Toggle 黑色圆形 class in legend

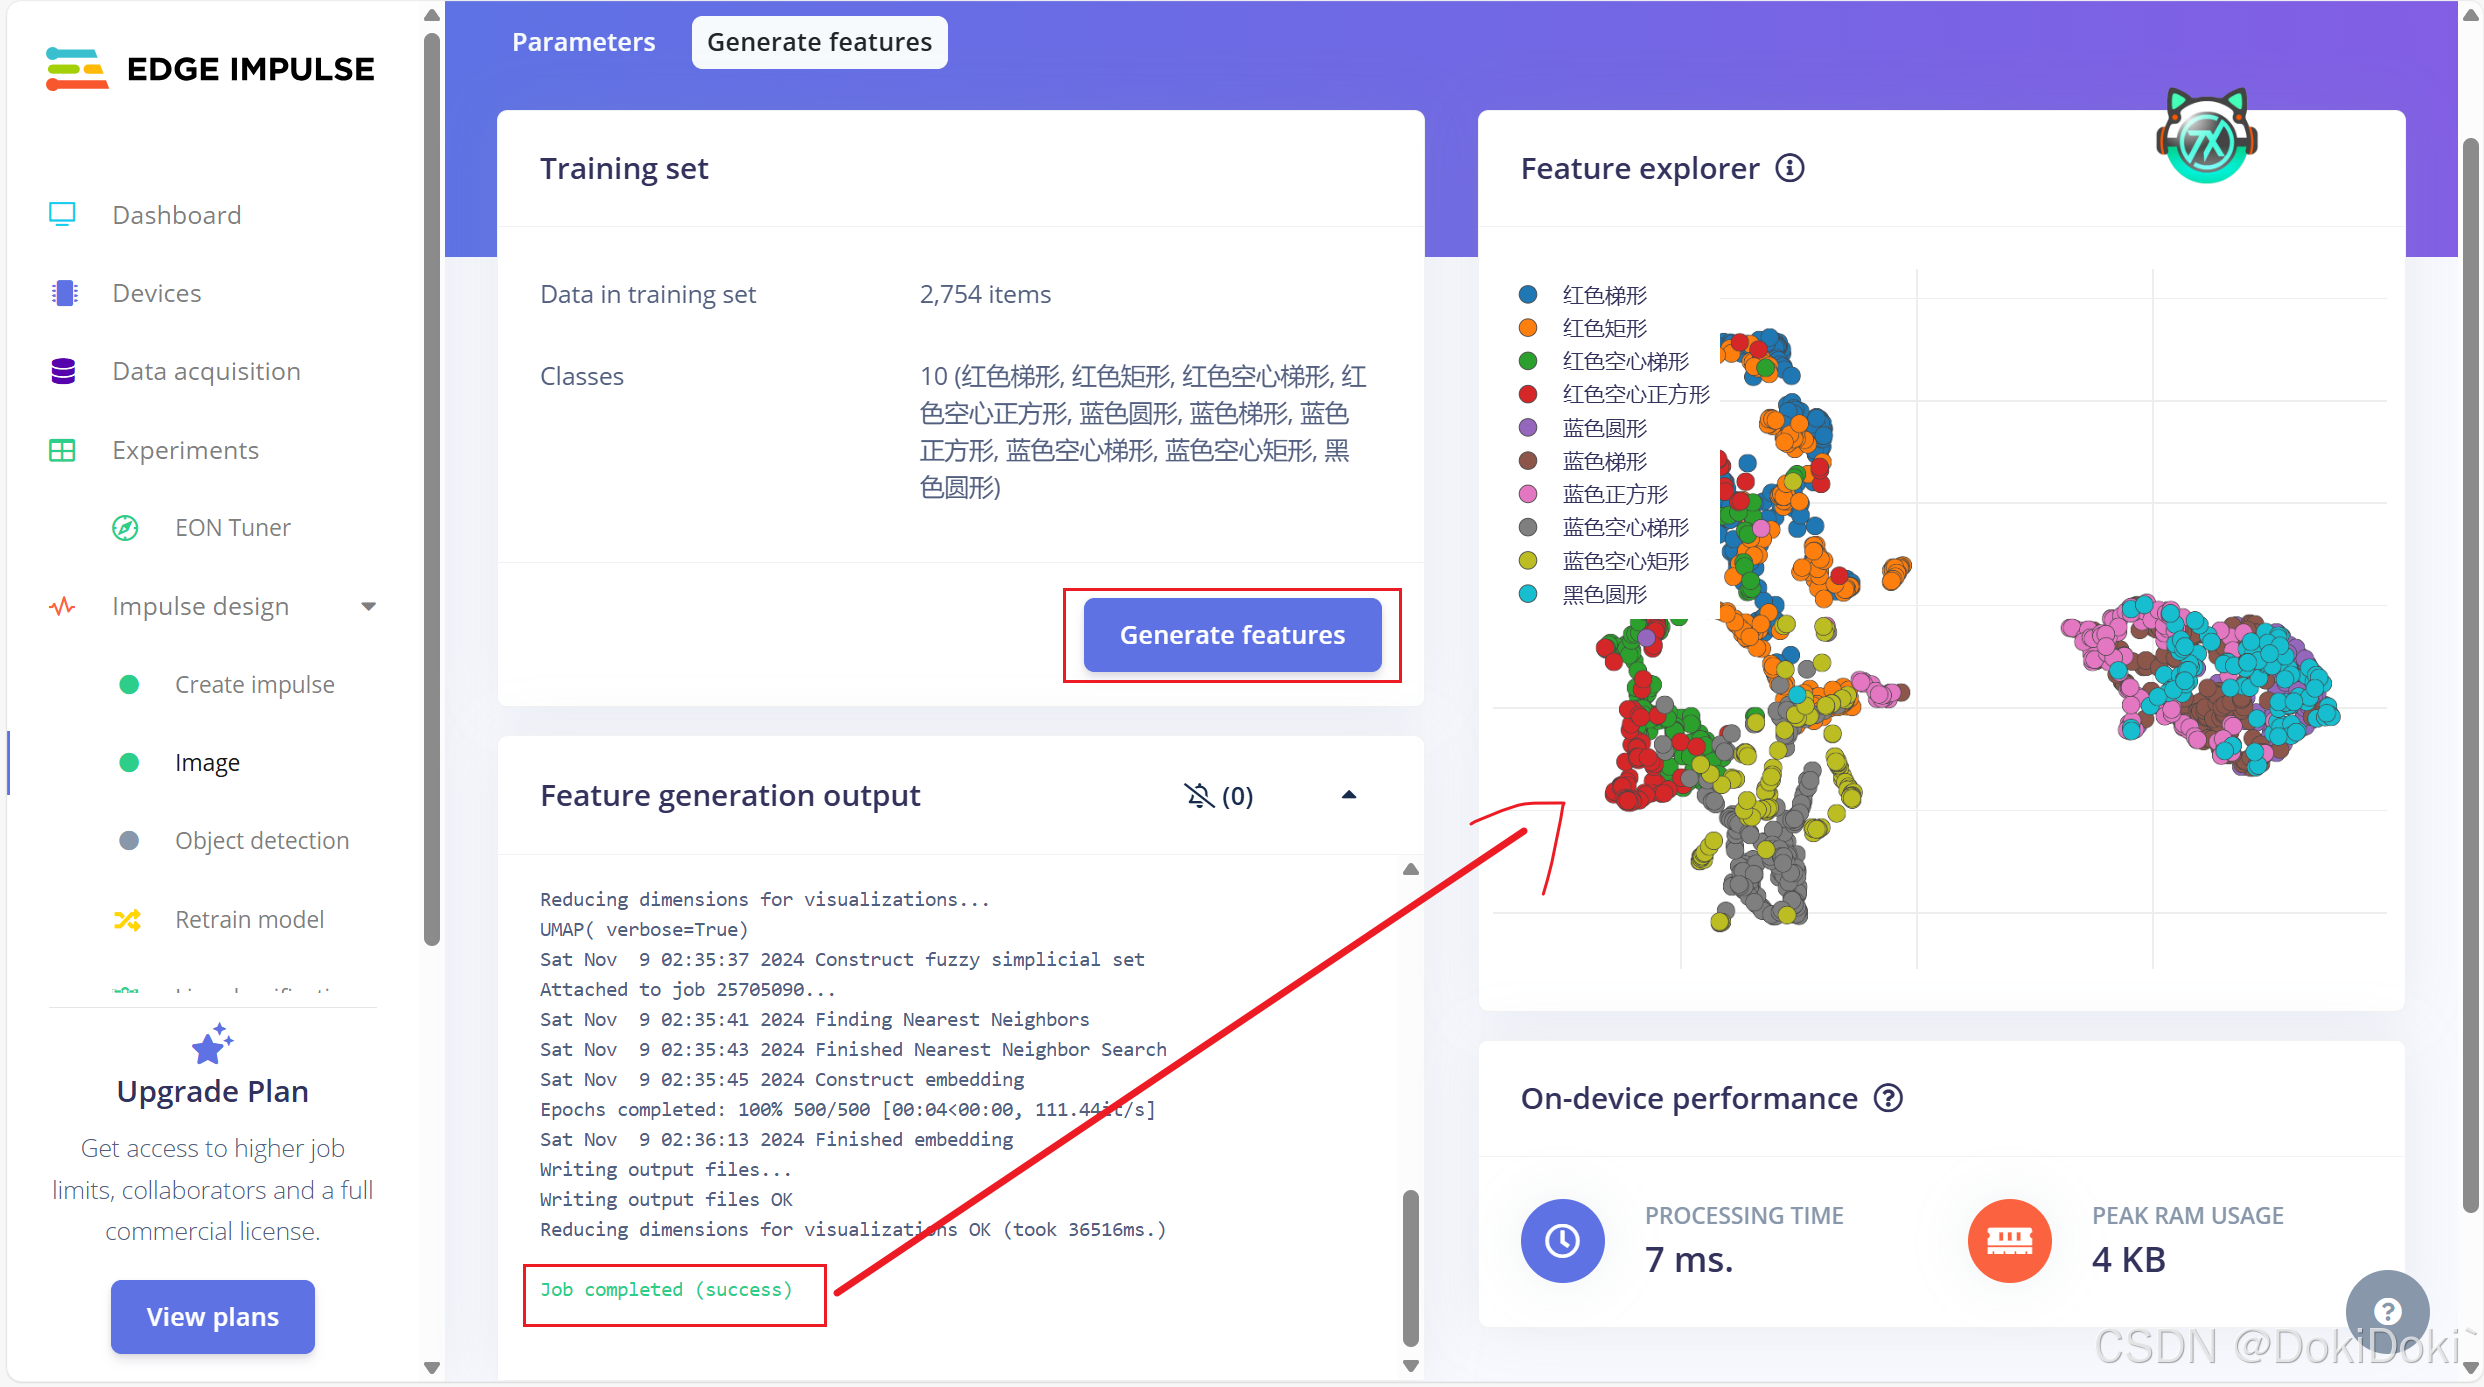1603,594
